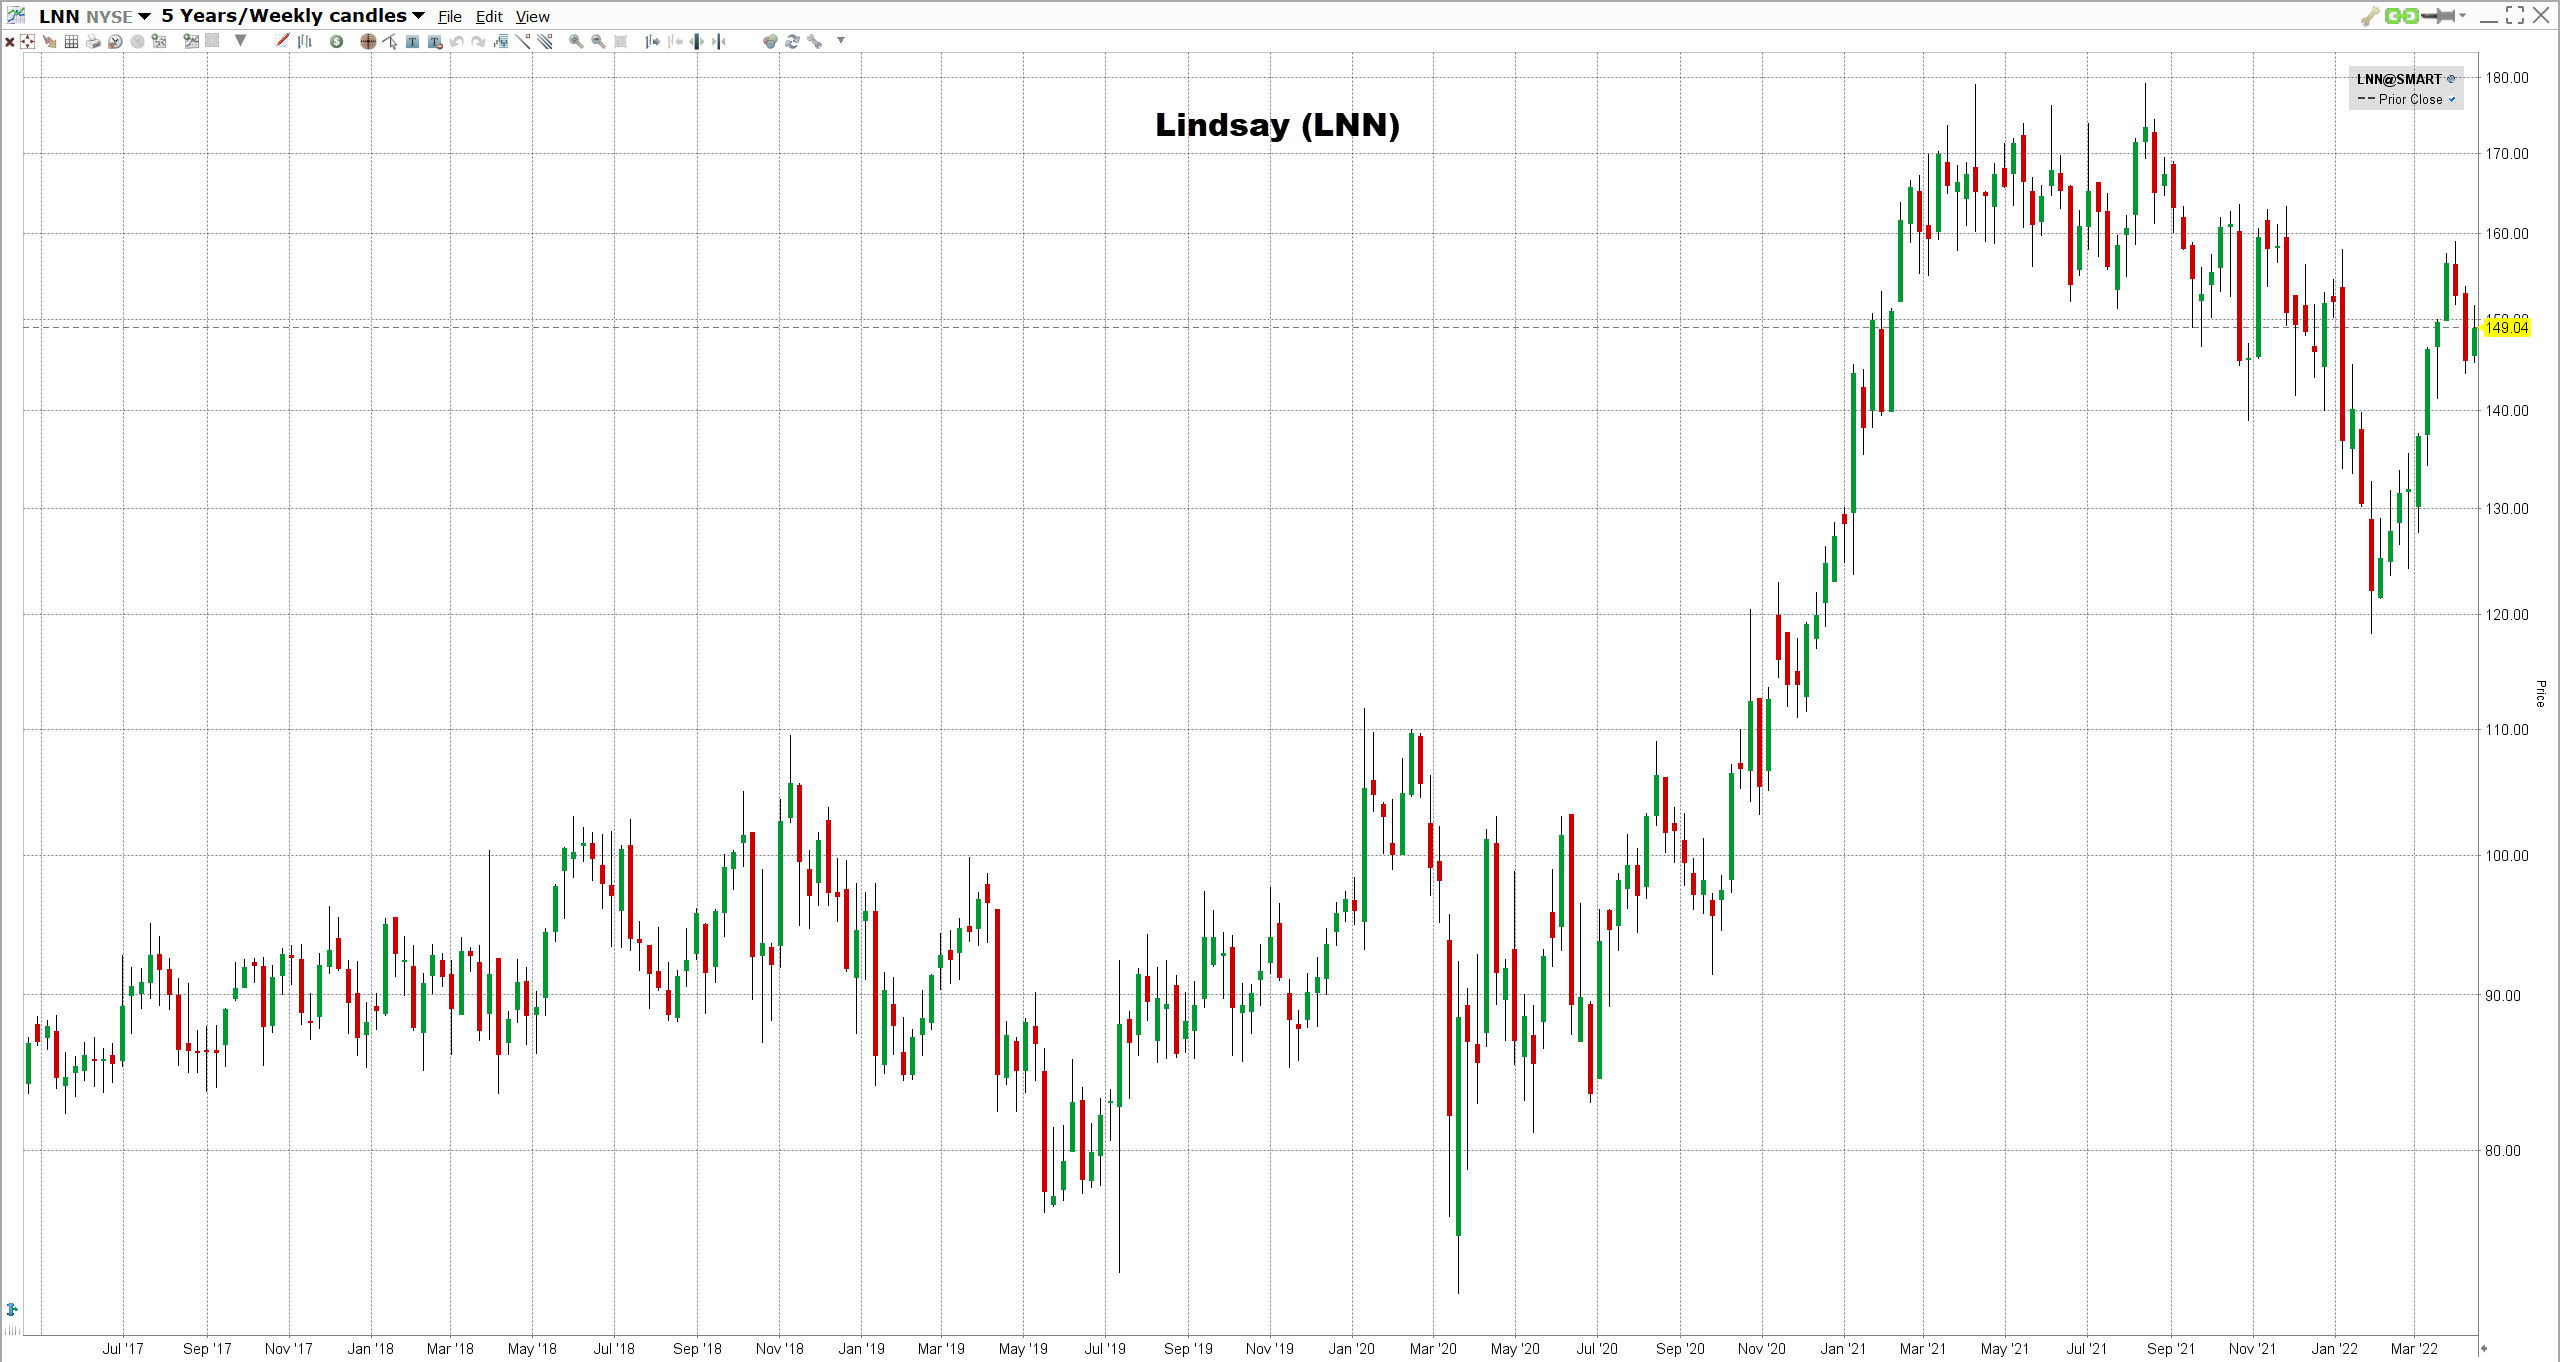Click the green bar study icon
2560x1362 pixels.
point(500,41)
